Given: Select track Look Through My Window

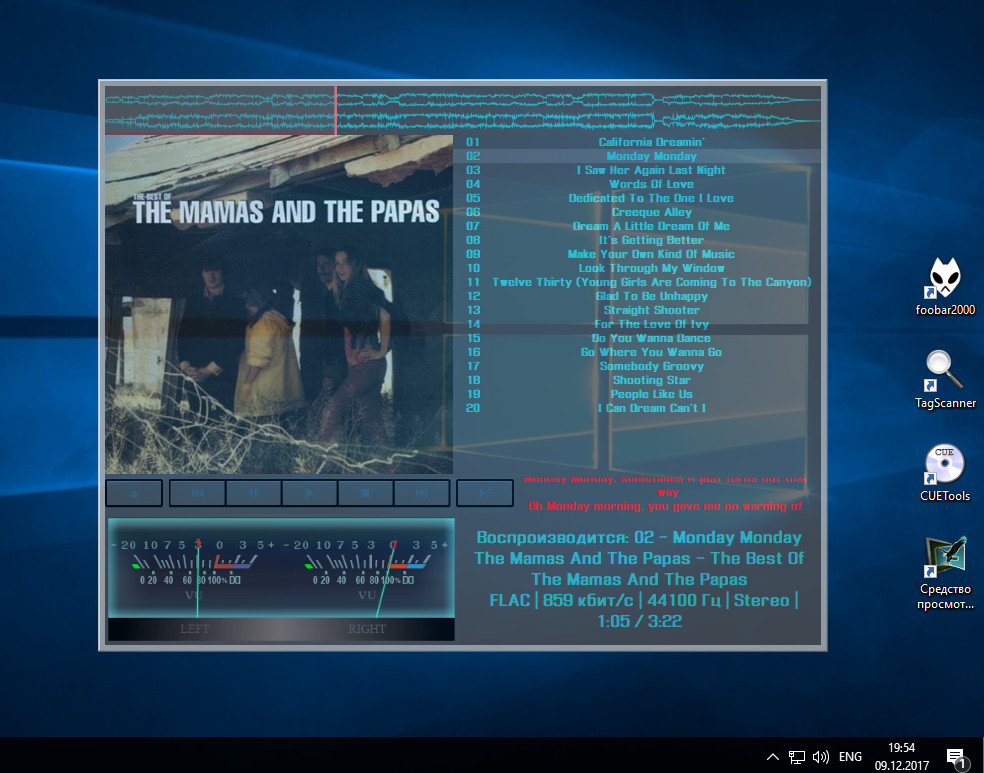Looking at the screenshot, I should pos(637,268).
